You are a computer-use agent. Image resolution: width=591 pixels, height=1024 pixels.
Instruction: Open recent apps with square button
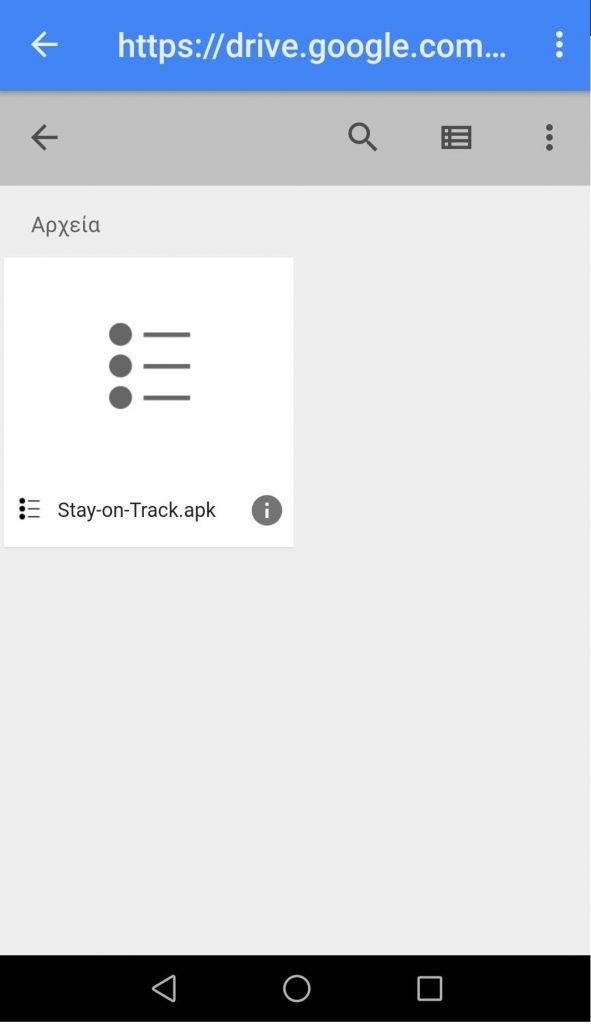click(x=429, y=988)
